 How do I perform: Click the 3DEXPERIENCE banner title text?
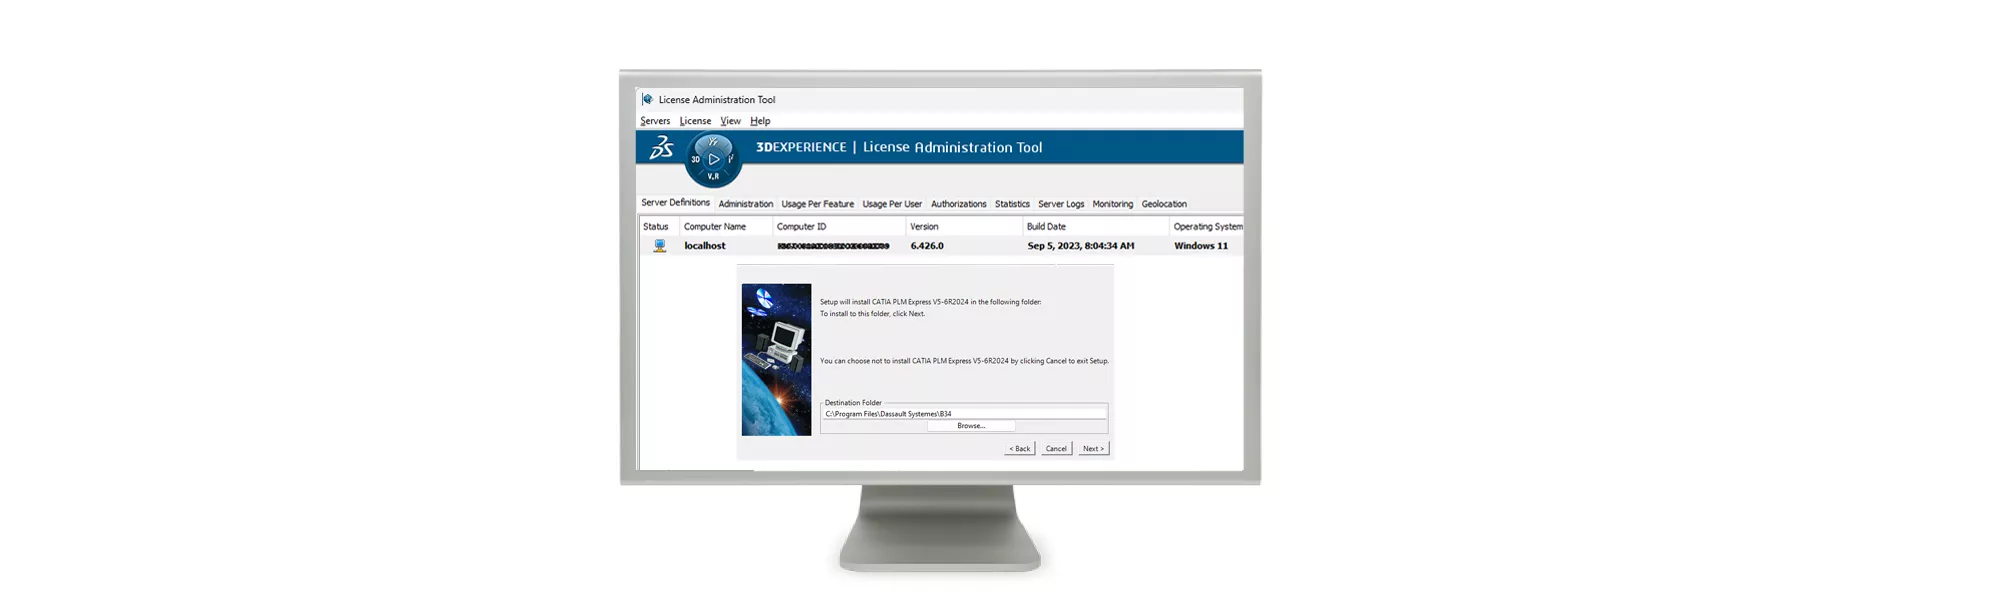point(899,147)
